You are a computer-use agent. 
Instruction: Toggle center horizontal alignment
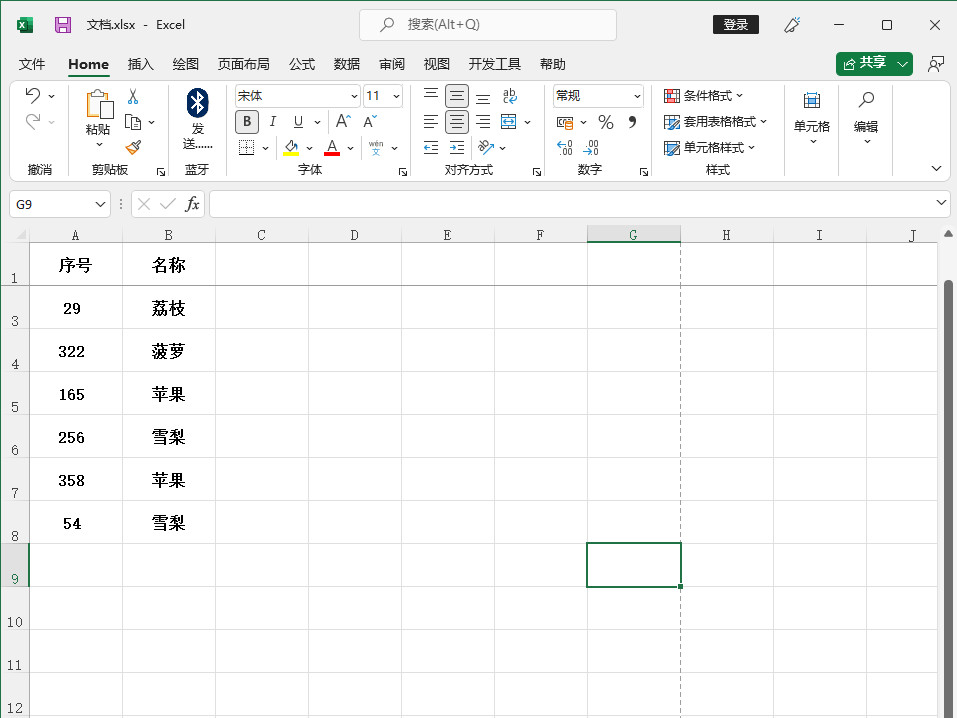457,121
